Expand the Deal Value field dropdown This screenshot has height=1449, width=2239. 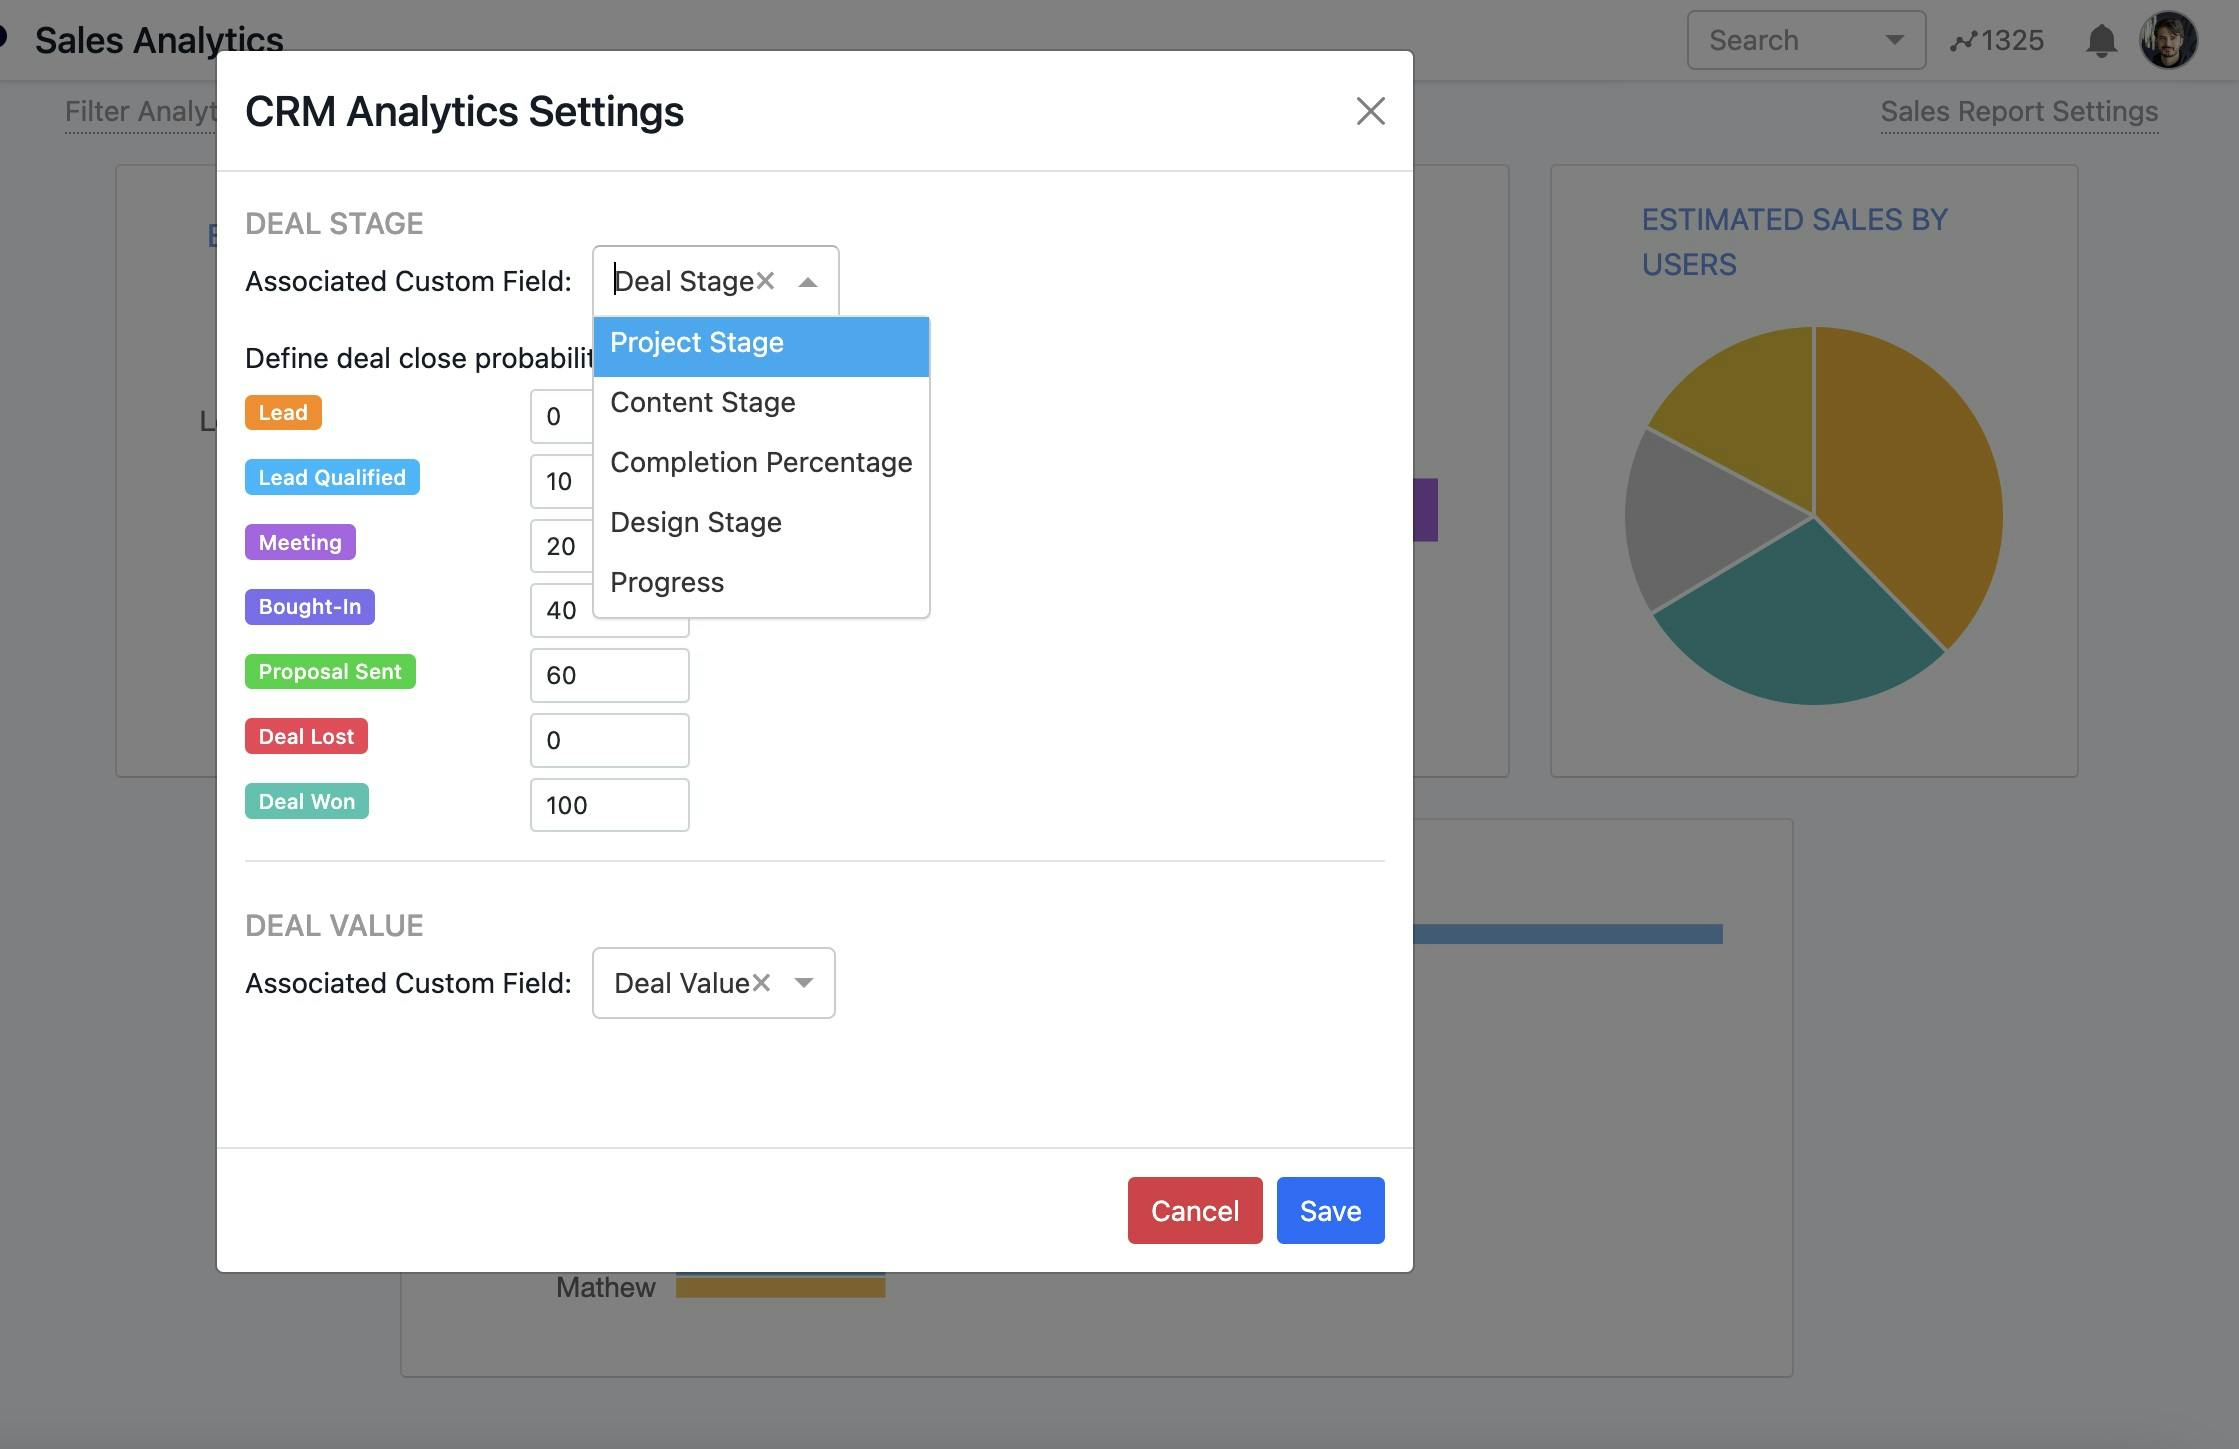tap(803, 982)
